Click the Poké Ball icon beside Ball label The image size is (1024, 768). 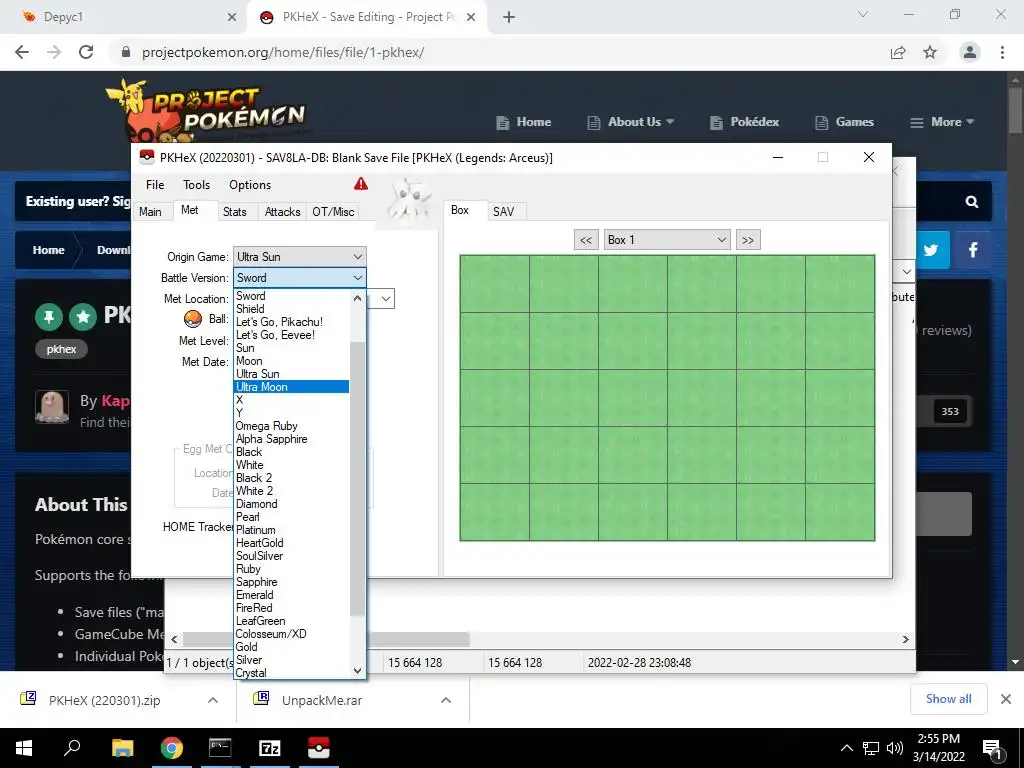193,319
